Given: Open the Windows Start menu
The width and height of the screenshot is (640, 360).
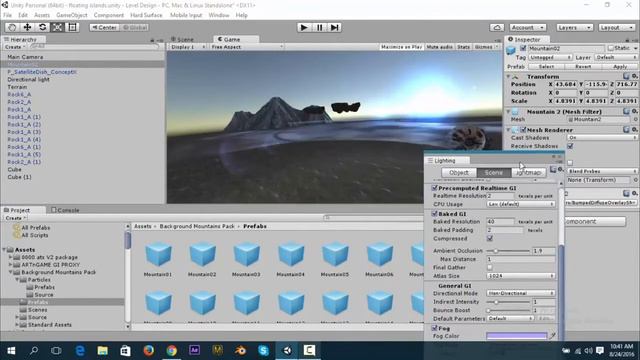Looking at the screenshot, I should (x=11, y=351).
